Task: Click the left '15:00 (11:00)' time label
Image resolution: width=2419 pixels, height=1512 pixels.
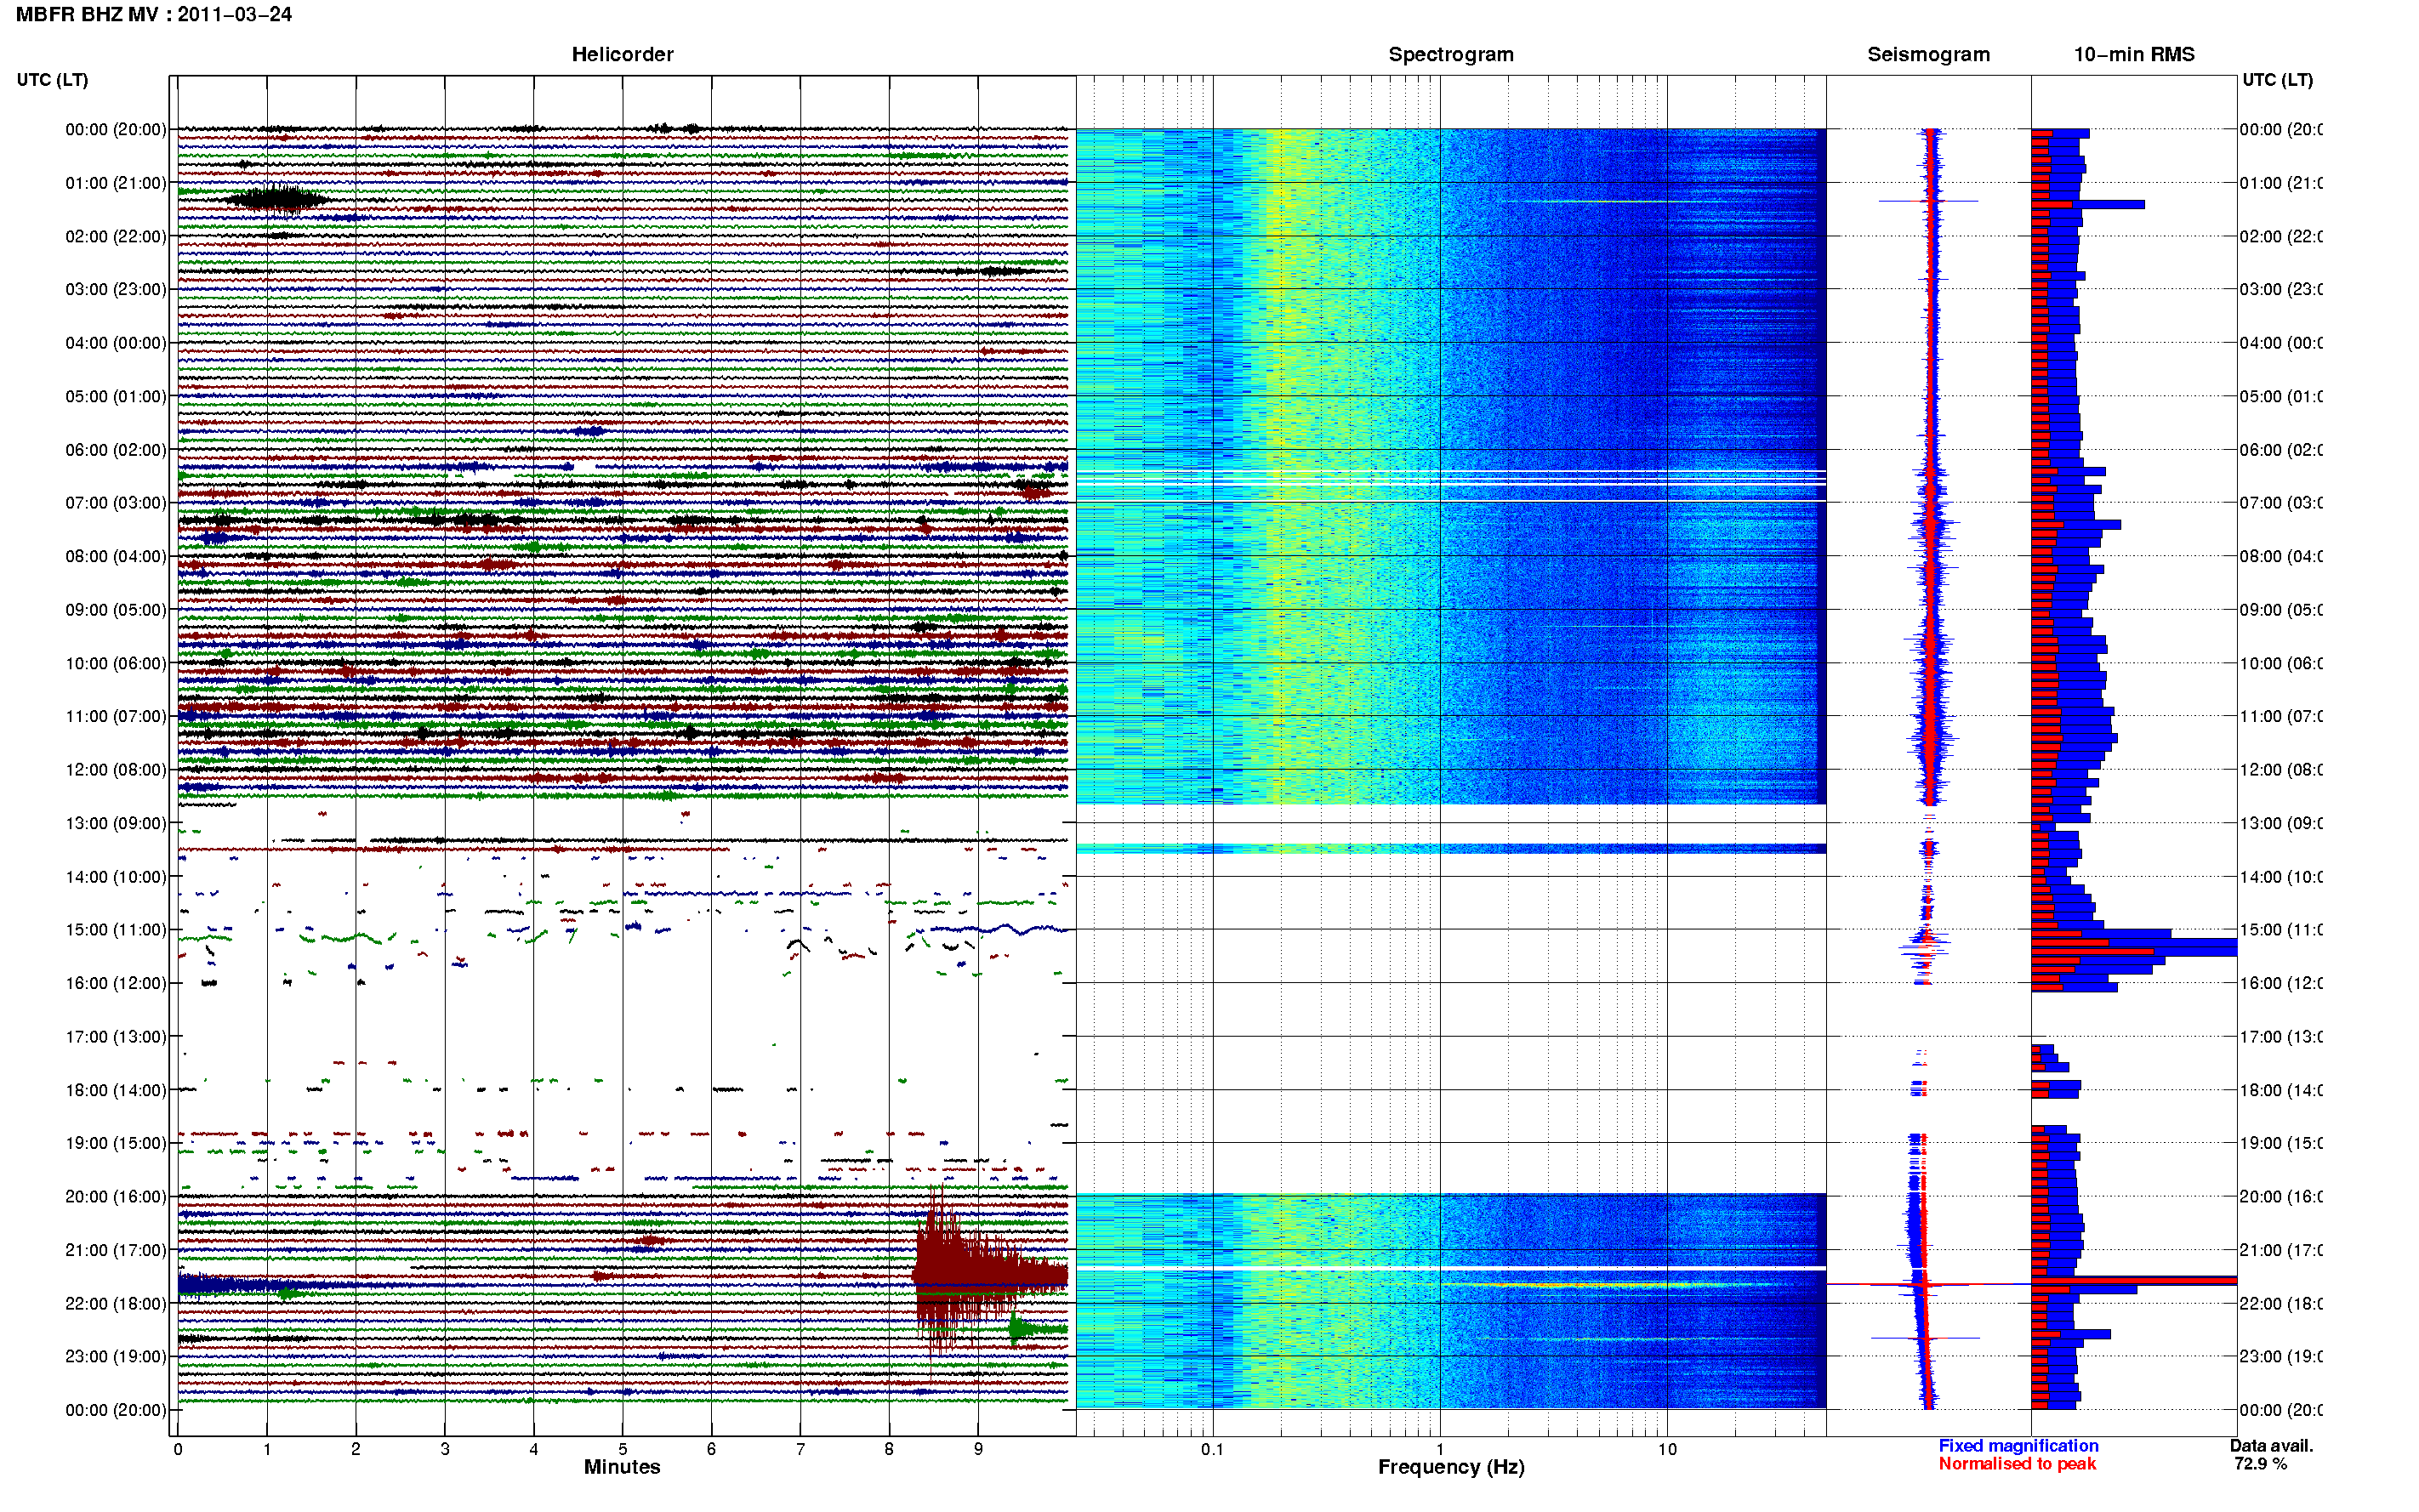Action: coord(115,930)
